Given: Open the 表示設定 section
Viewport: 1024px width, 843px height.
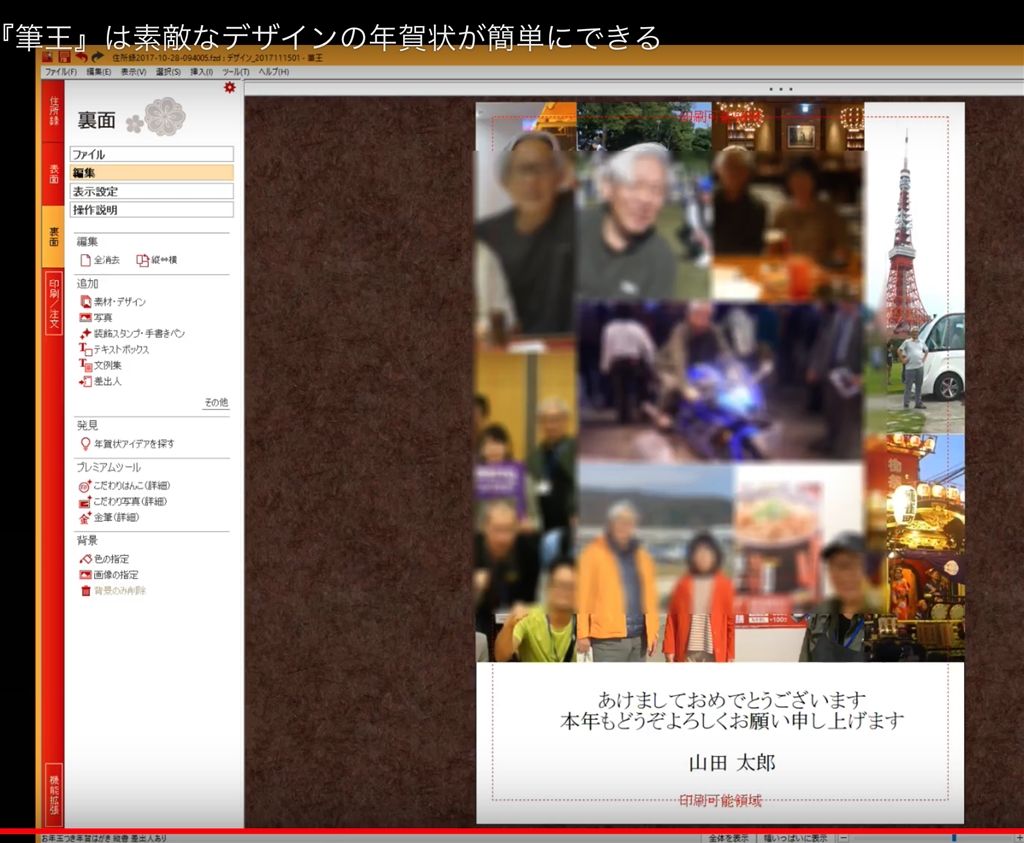Looking at the screenshot, I should (151, 190).
